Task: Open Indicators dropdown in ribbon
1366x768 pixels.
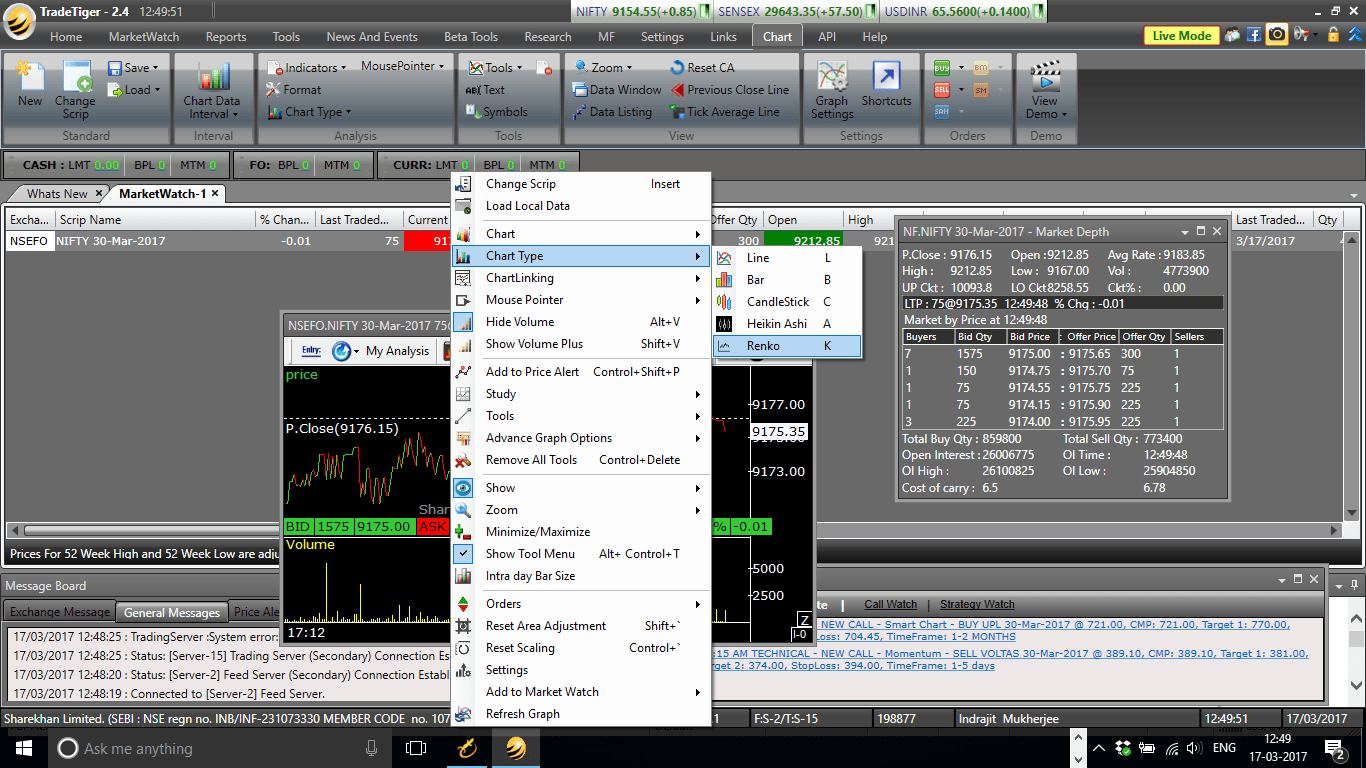Action: (x=307, y=68)
